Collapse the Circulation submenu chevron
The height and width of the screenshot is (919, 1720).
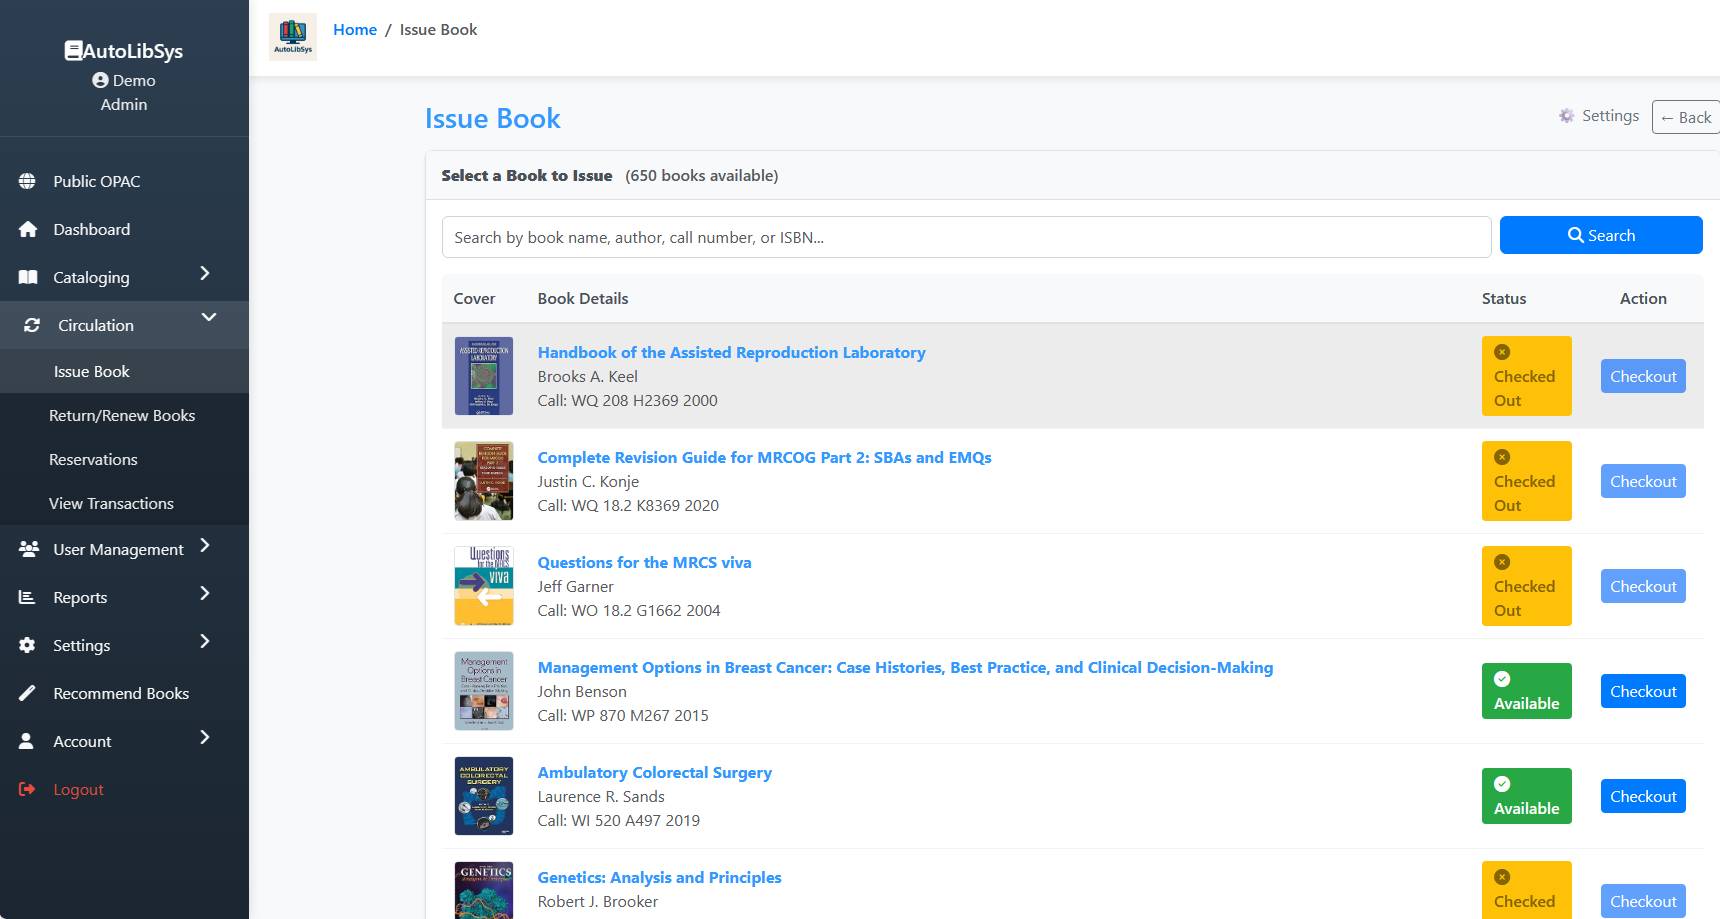209,318
